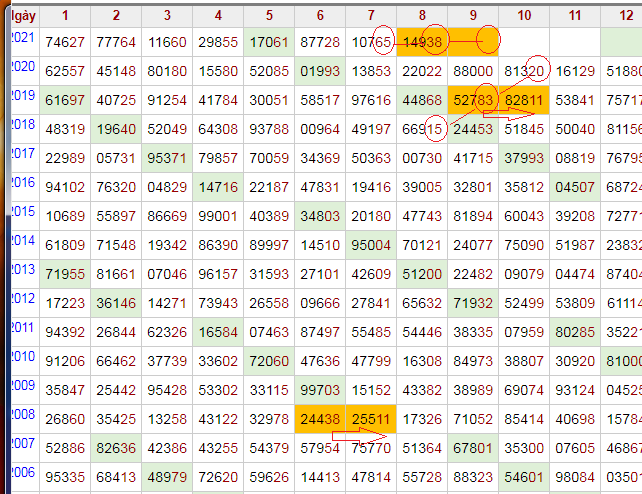Click orange cell 52783

[473, 100]
